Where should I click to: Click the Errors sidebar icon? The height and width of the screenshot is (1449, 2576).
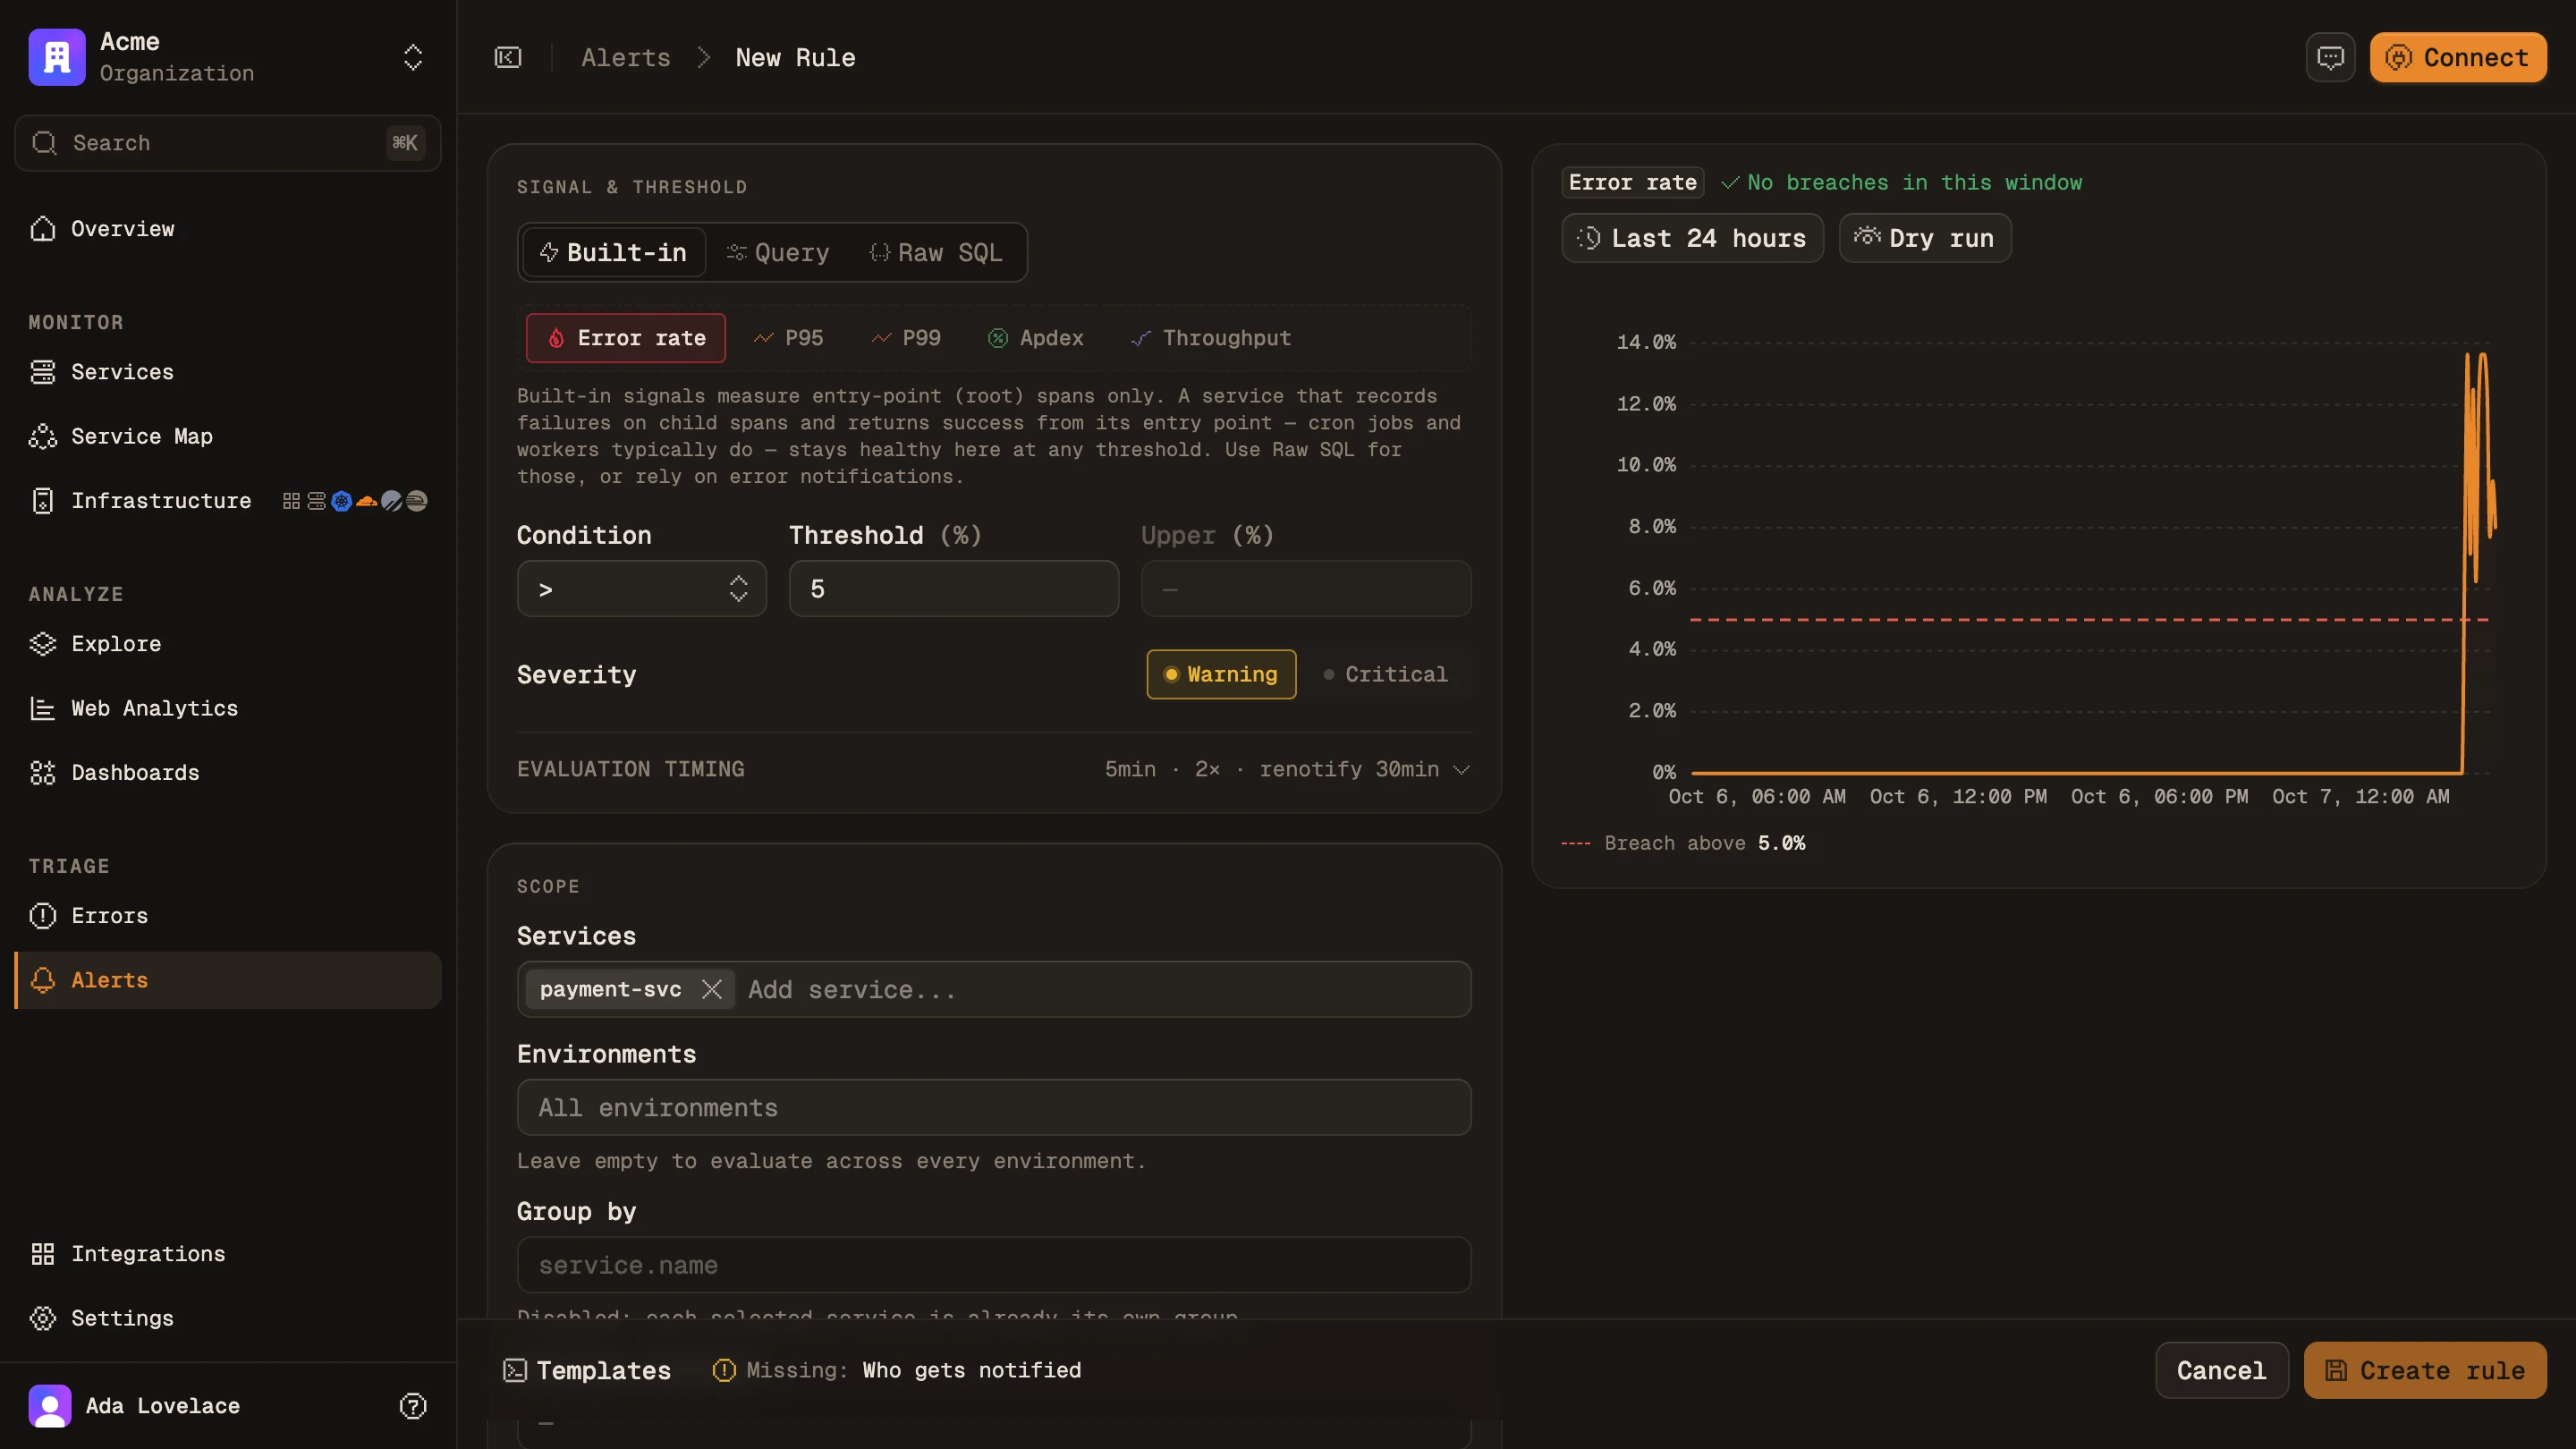click(x=43, y=916)
